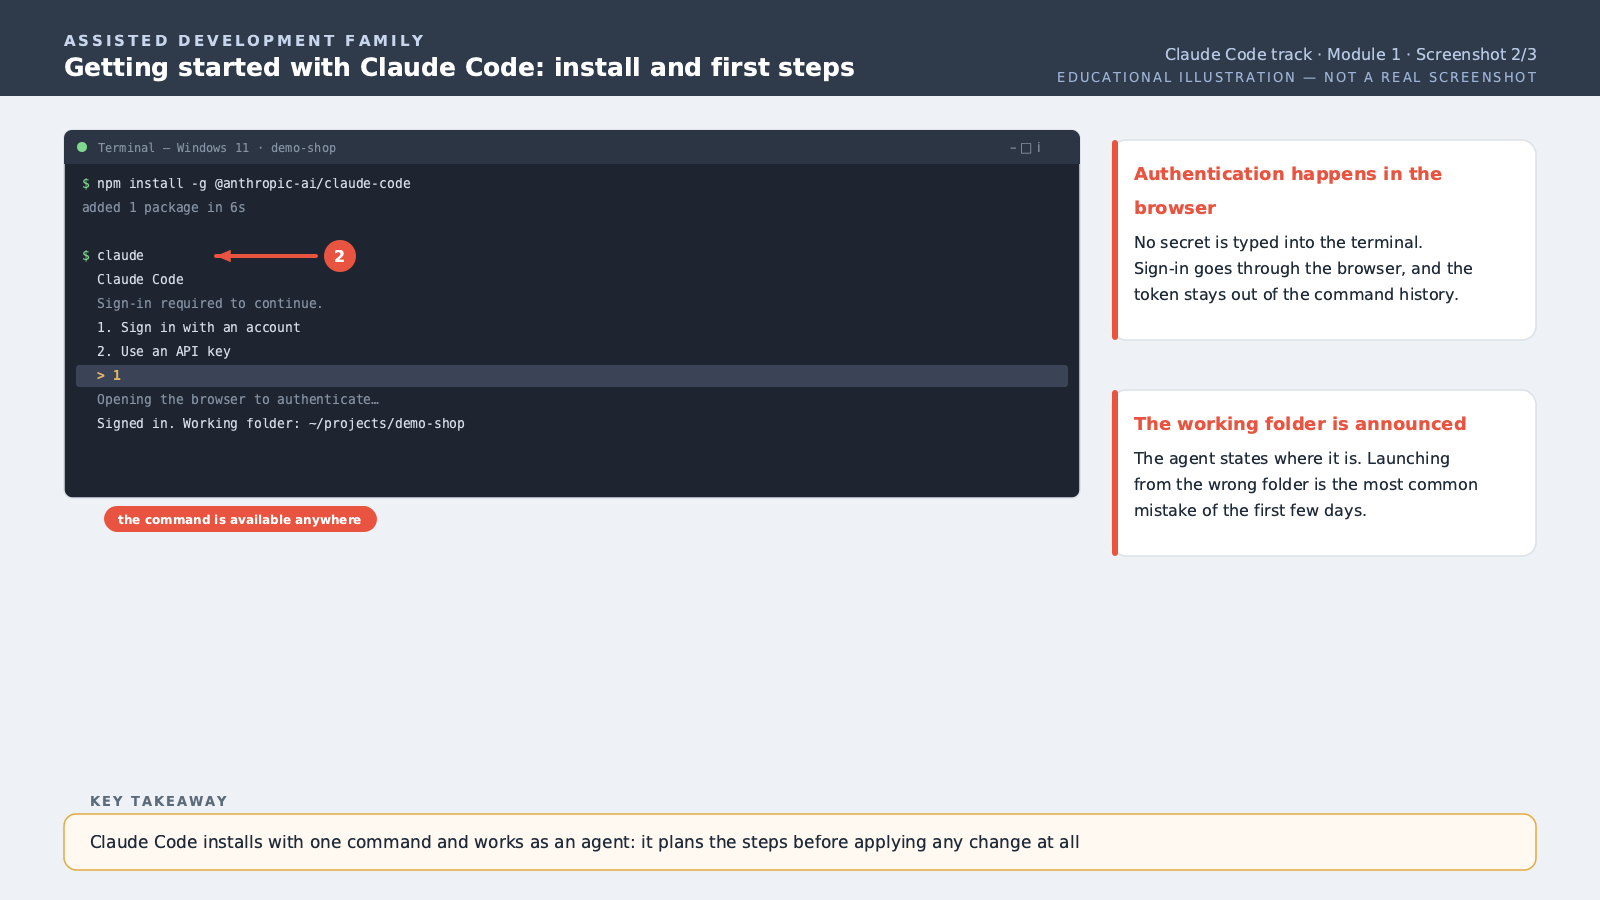Click 'Signed in. Working folder: ~/projects/demo-shop' line

coord(281,424)
